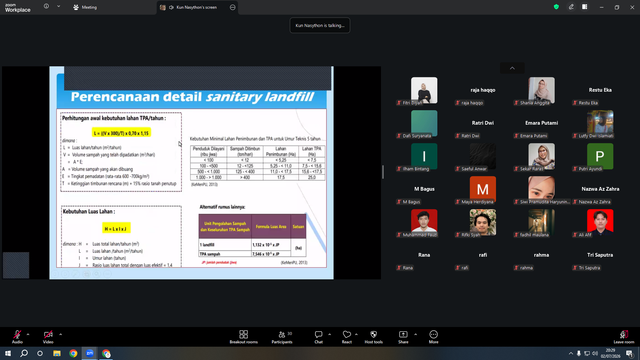Click the meeting info icon beside Workplace
Viewport: 640px width, 360px height.
(46, 7)
